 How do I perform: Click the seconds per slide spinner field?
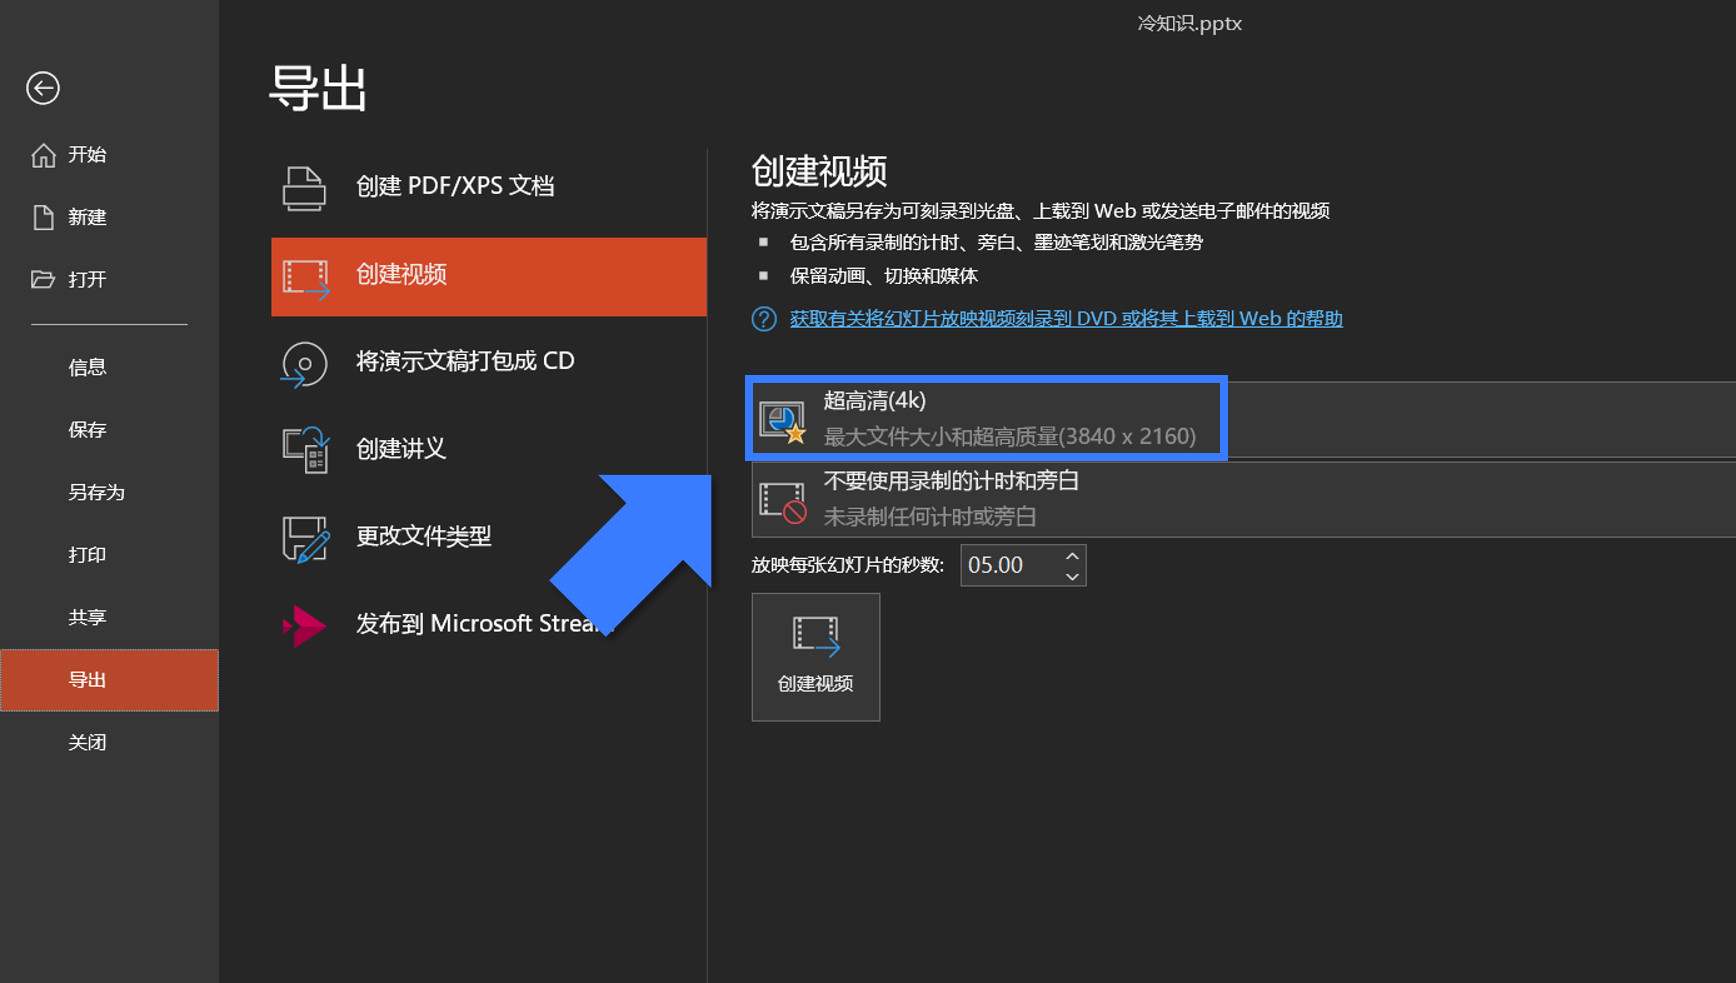pos(1010,565)
